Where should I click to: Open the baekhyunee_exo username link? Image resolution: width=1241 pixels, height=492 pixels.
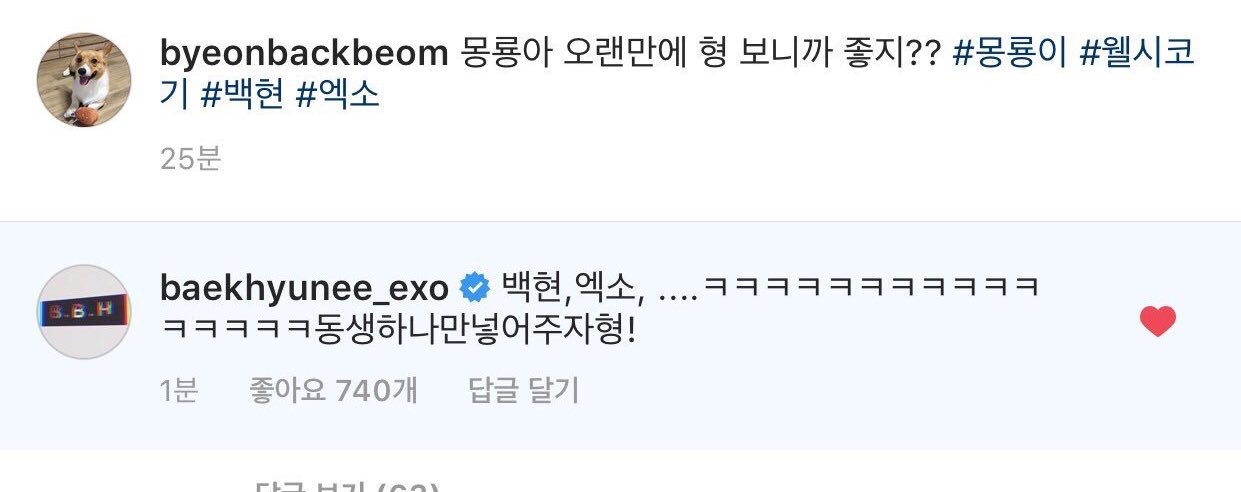pyautogui.click(x=304, y=289)
